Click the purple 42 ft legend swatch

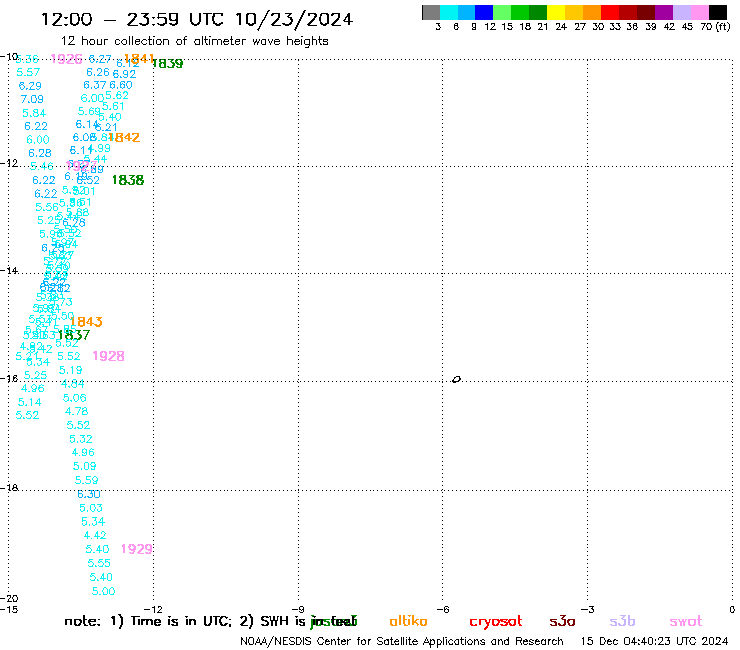664,12
